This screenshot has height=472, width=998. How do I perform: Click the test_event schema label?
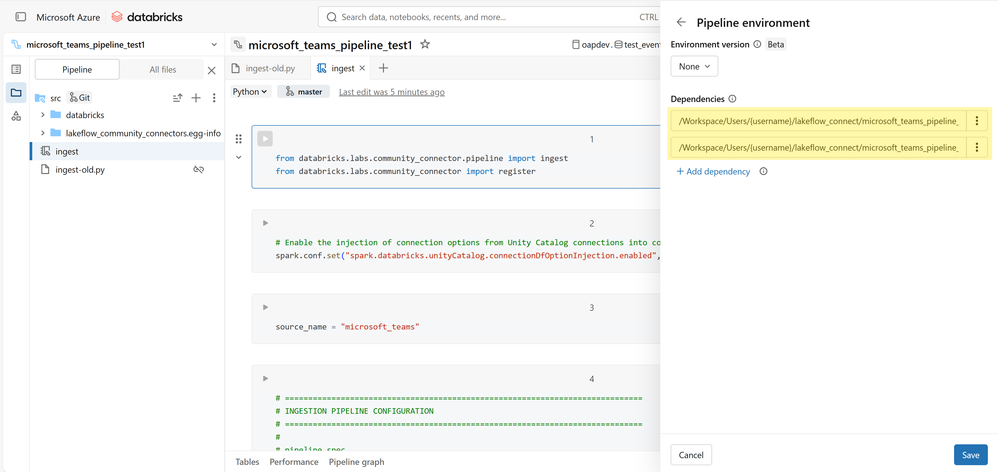pos(636,45)
